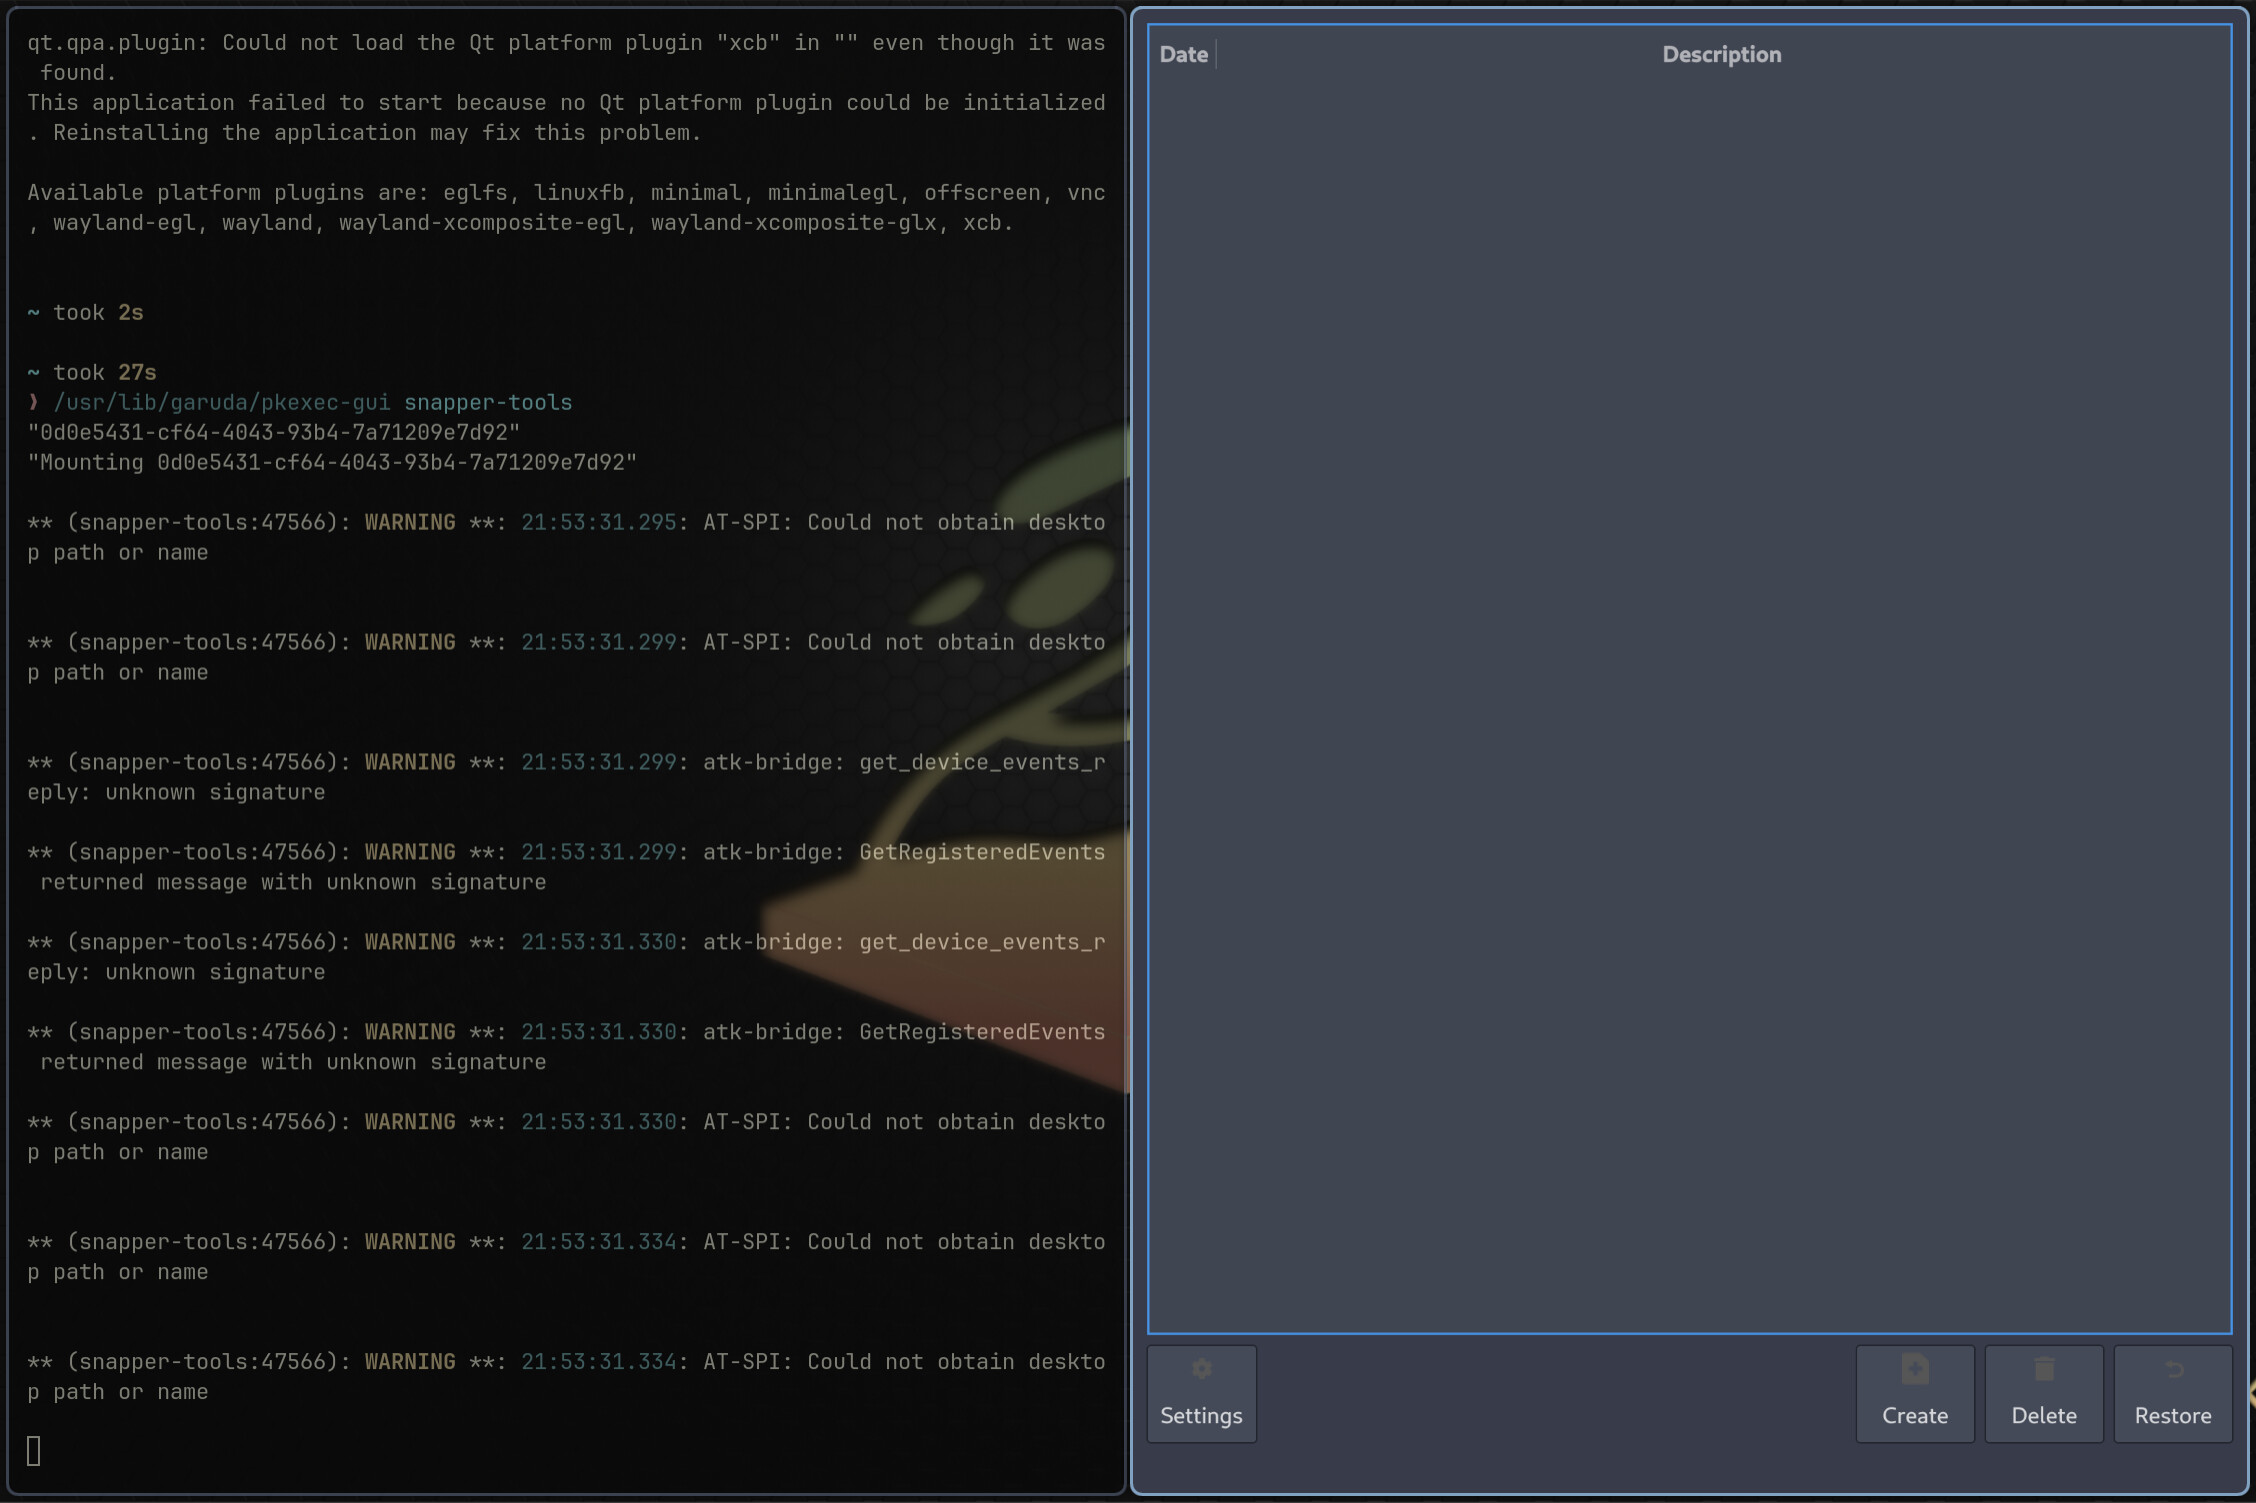This screenshot has height=1503, width=2256.
Task: Create a new snapshot via Create label
Action: click(1915, 1416)
